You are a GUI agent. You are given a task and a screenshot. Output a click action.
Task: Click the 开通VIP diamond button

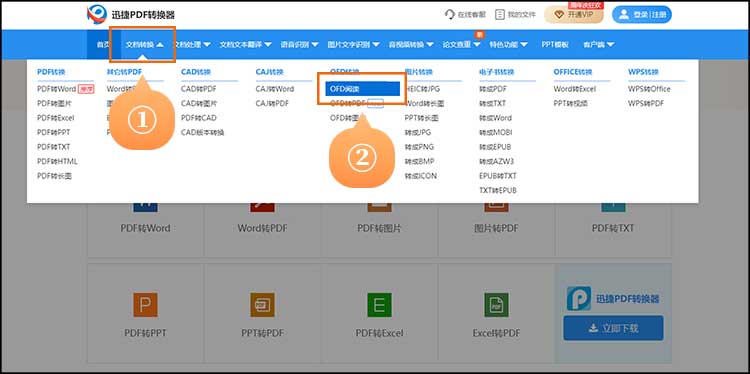pos(574,15)
